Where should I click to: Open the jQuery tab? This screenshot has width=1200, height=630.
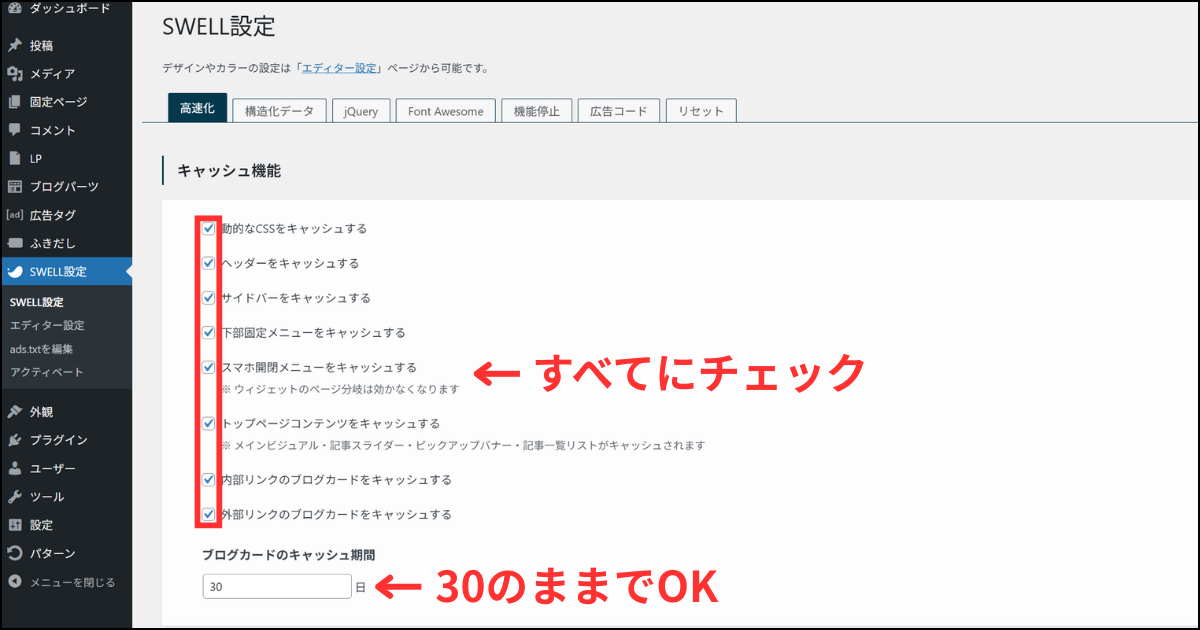point(361,111)
